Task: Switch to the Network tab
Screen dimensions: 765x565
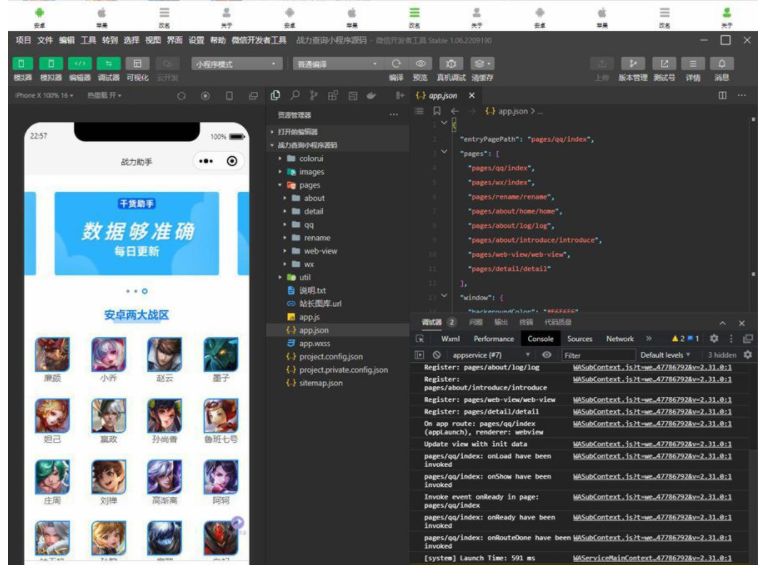Action: click(619, 339)
